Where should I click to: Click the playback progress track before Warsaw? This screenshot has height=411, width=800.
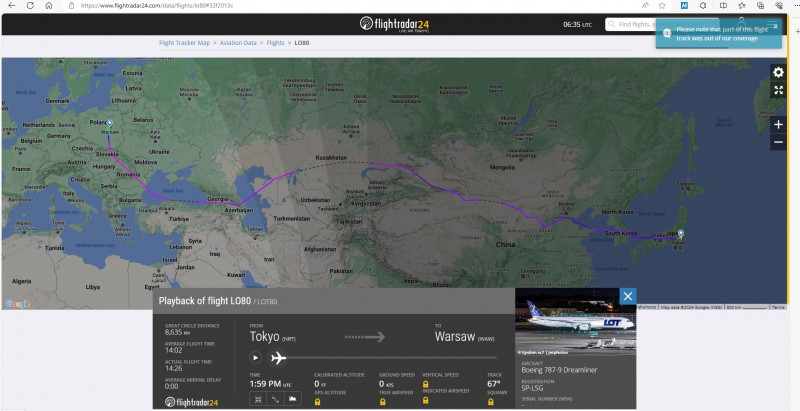[392, 358]
